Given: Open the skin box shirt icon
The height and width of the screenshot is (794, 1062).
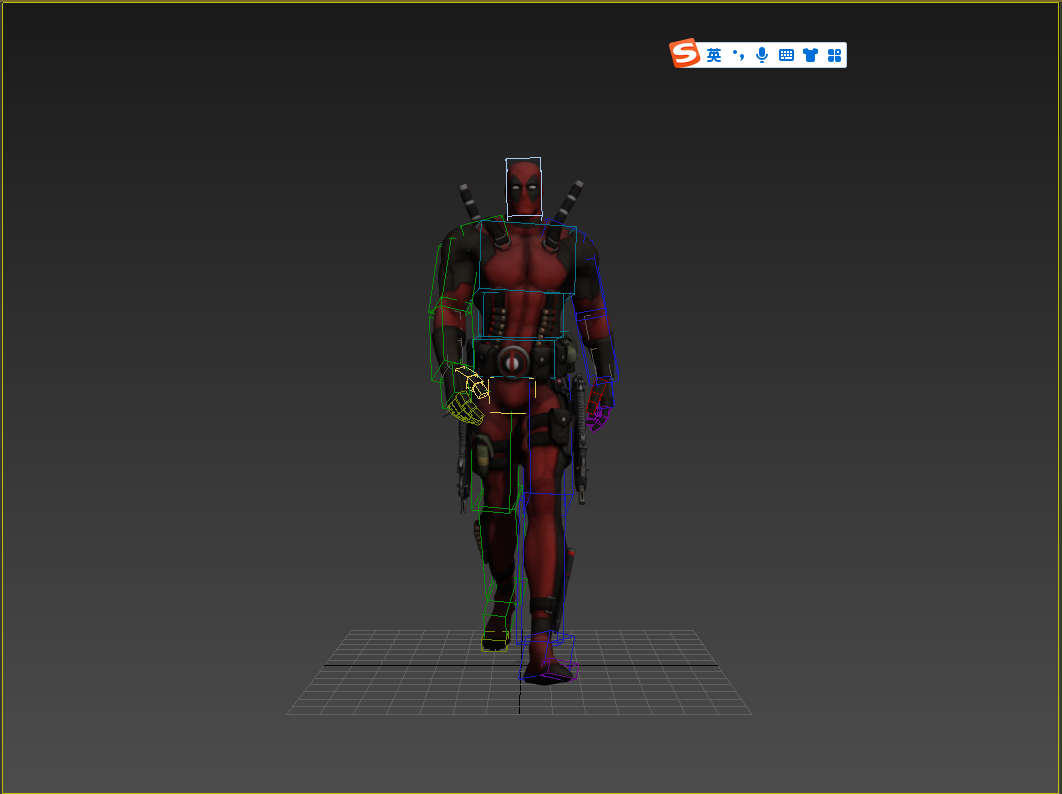Looking at the screenshot, I should 810,55.
